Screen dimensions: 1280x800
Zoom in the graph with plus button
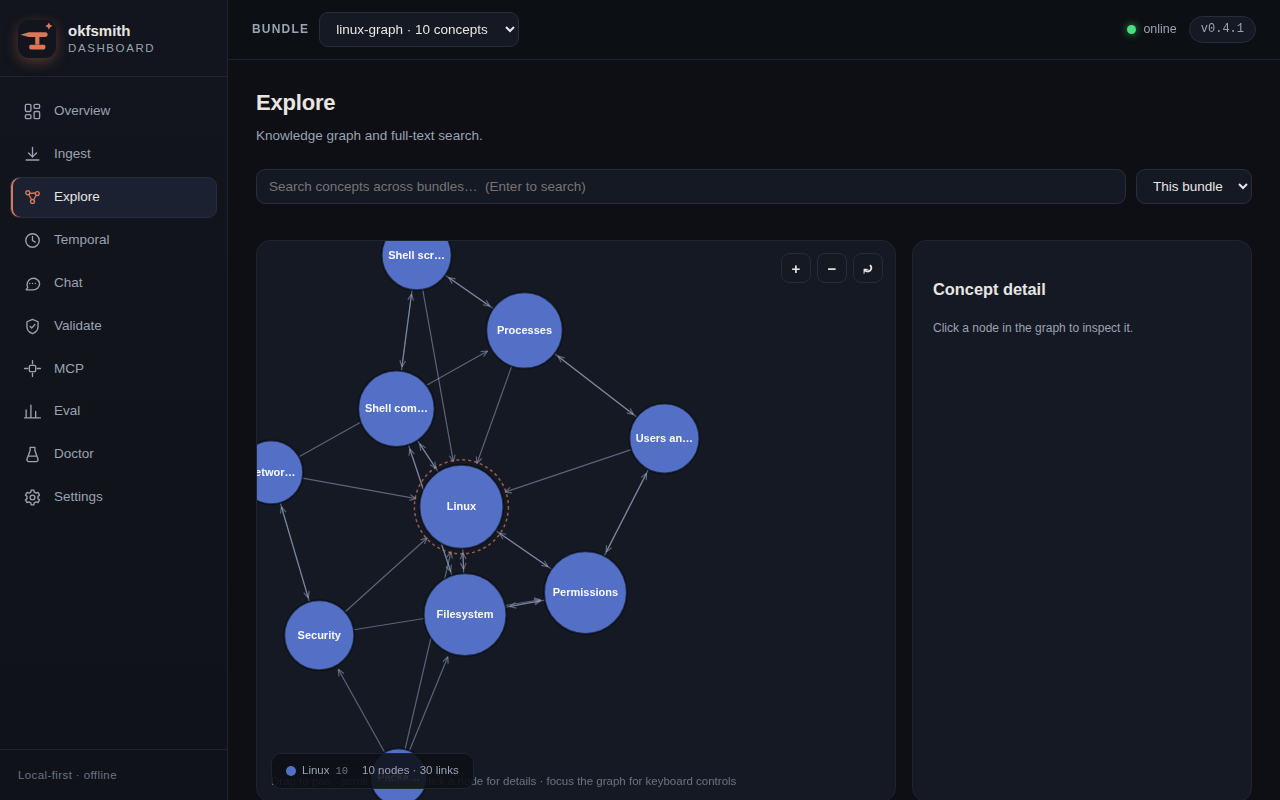coord(796,268)
